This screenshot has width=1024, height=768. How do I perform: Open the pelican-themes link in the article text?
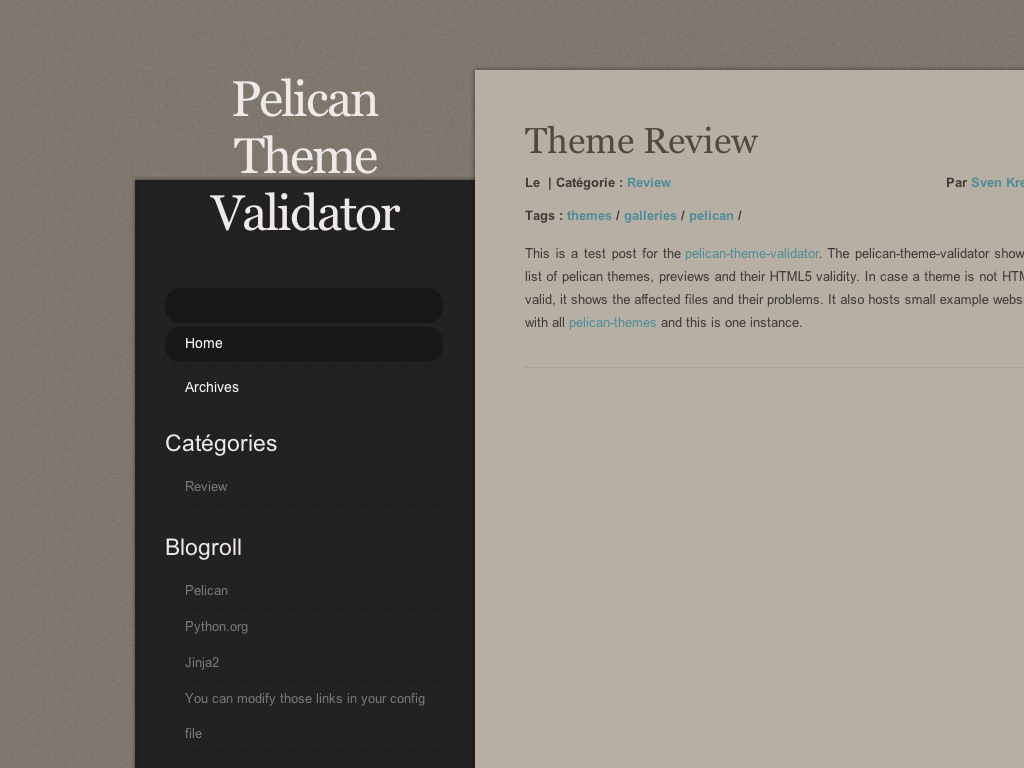(x=612, y=322)
